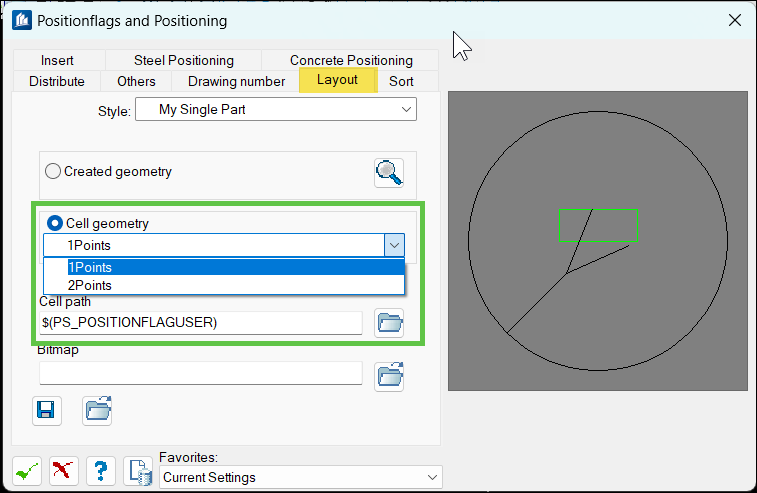Choose 2Points from dropdown list
This screenshot has height=493, width=757.
[224, 285]
